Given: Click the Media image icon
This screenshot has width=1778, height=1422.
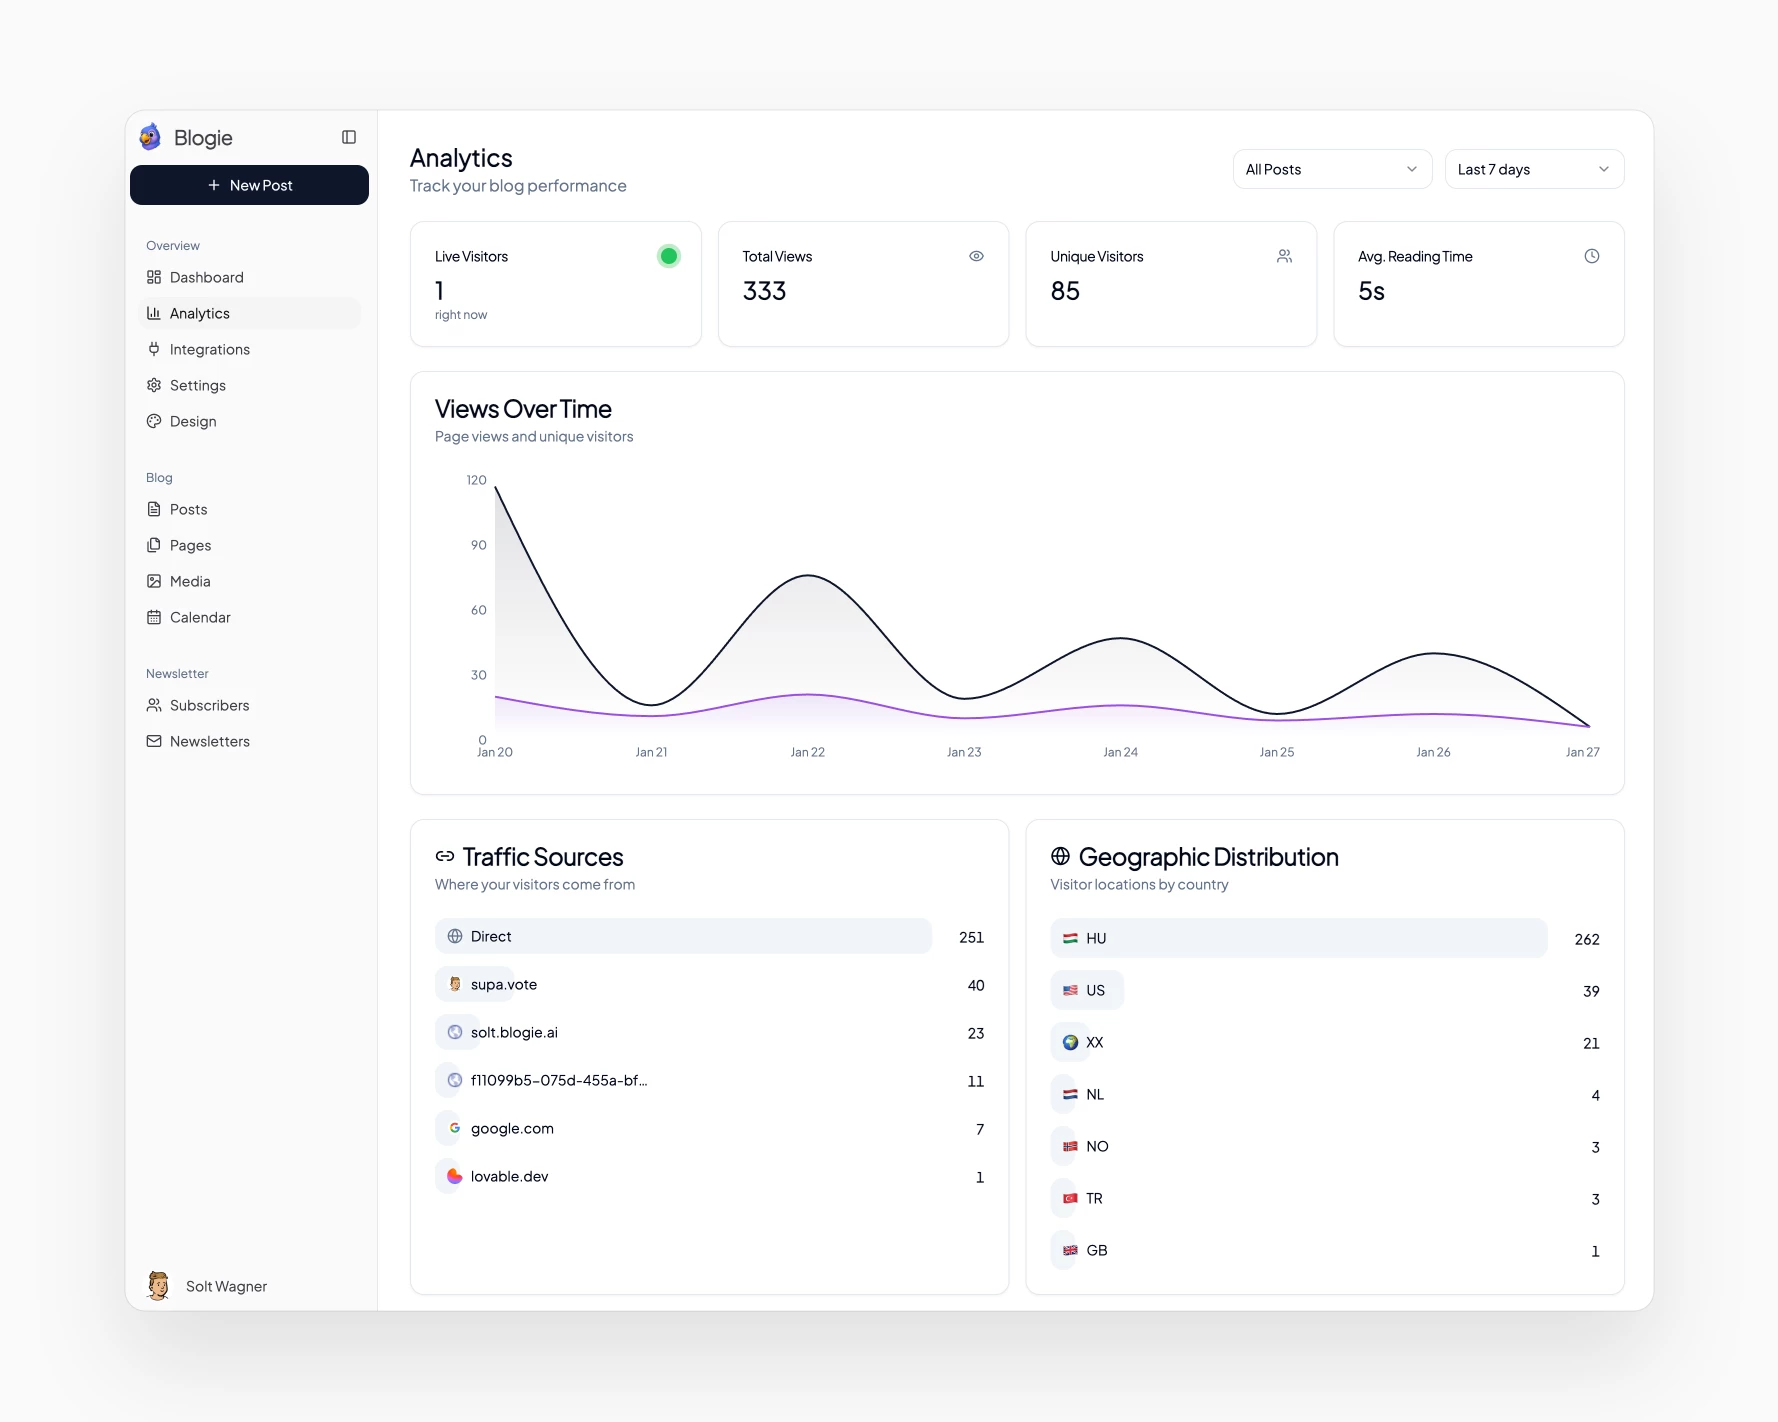Looking at the screenshot, I should click(154, 581).
